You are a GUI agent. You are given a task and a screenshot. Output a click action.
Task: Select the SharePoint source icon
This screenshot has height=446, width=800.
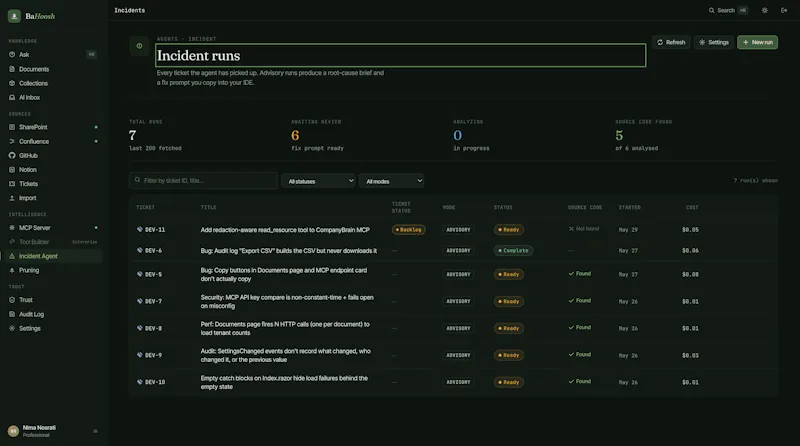[x=12, y=127]
